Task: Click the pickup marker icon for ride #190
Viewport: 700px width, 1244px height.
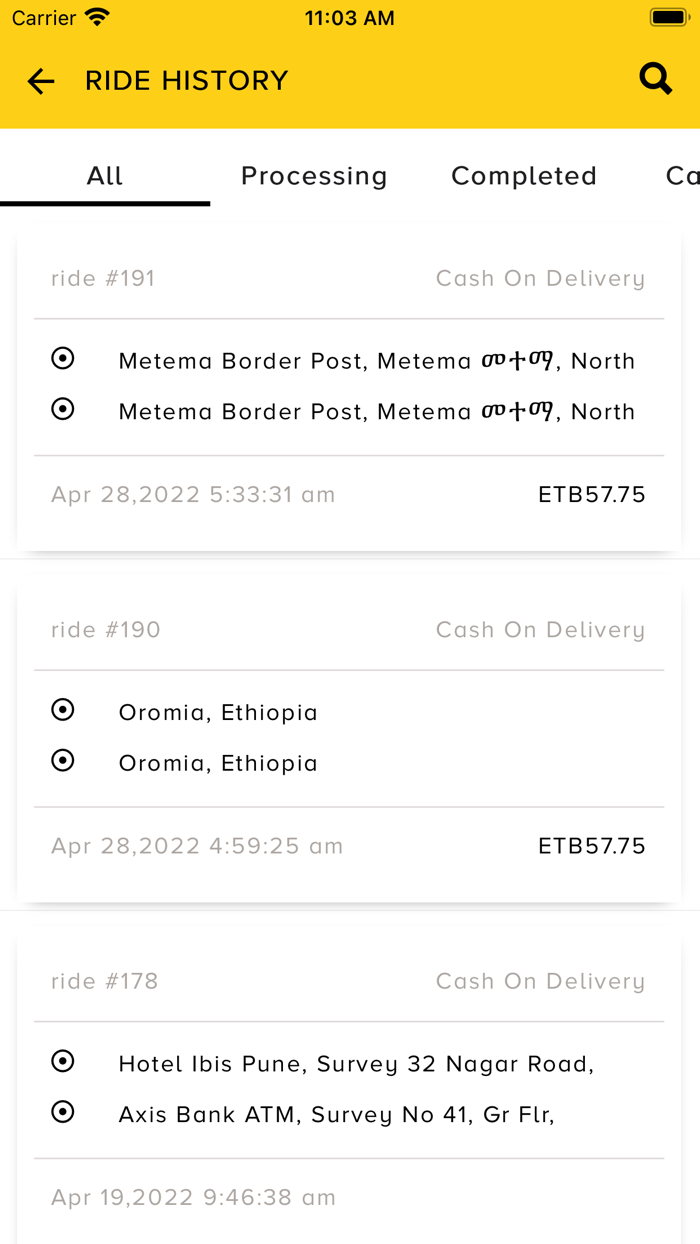Action: [x=63, y=710]
